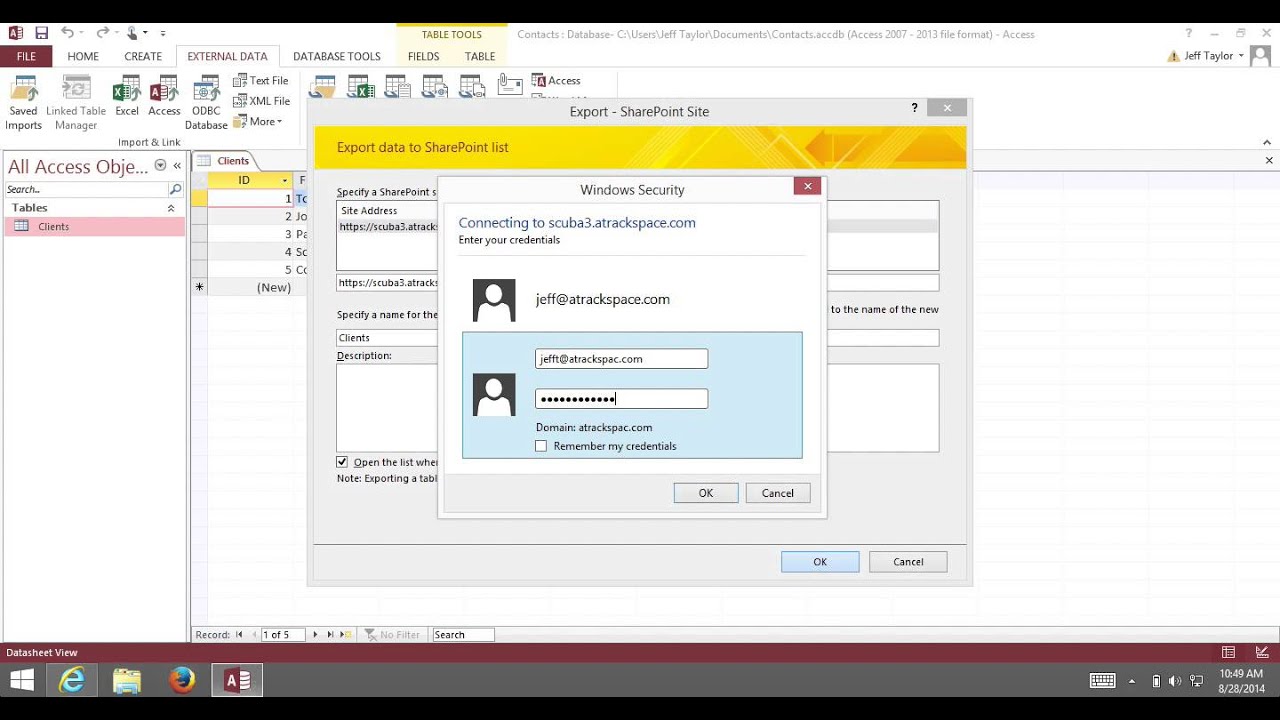Export by sending as Email attachment
1280x720 pixels.
510,86
